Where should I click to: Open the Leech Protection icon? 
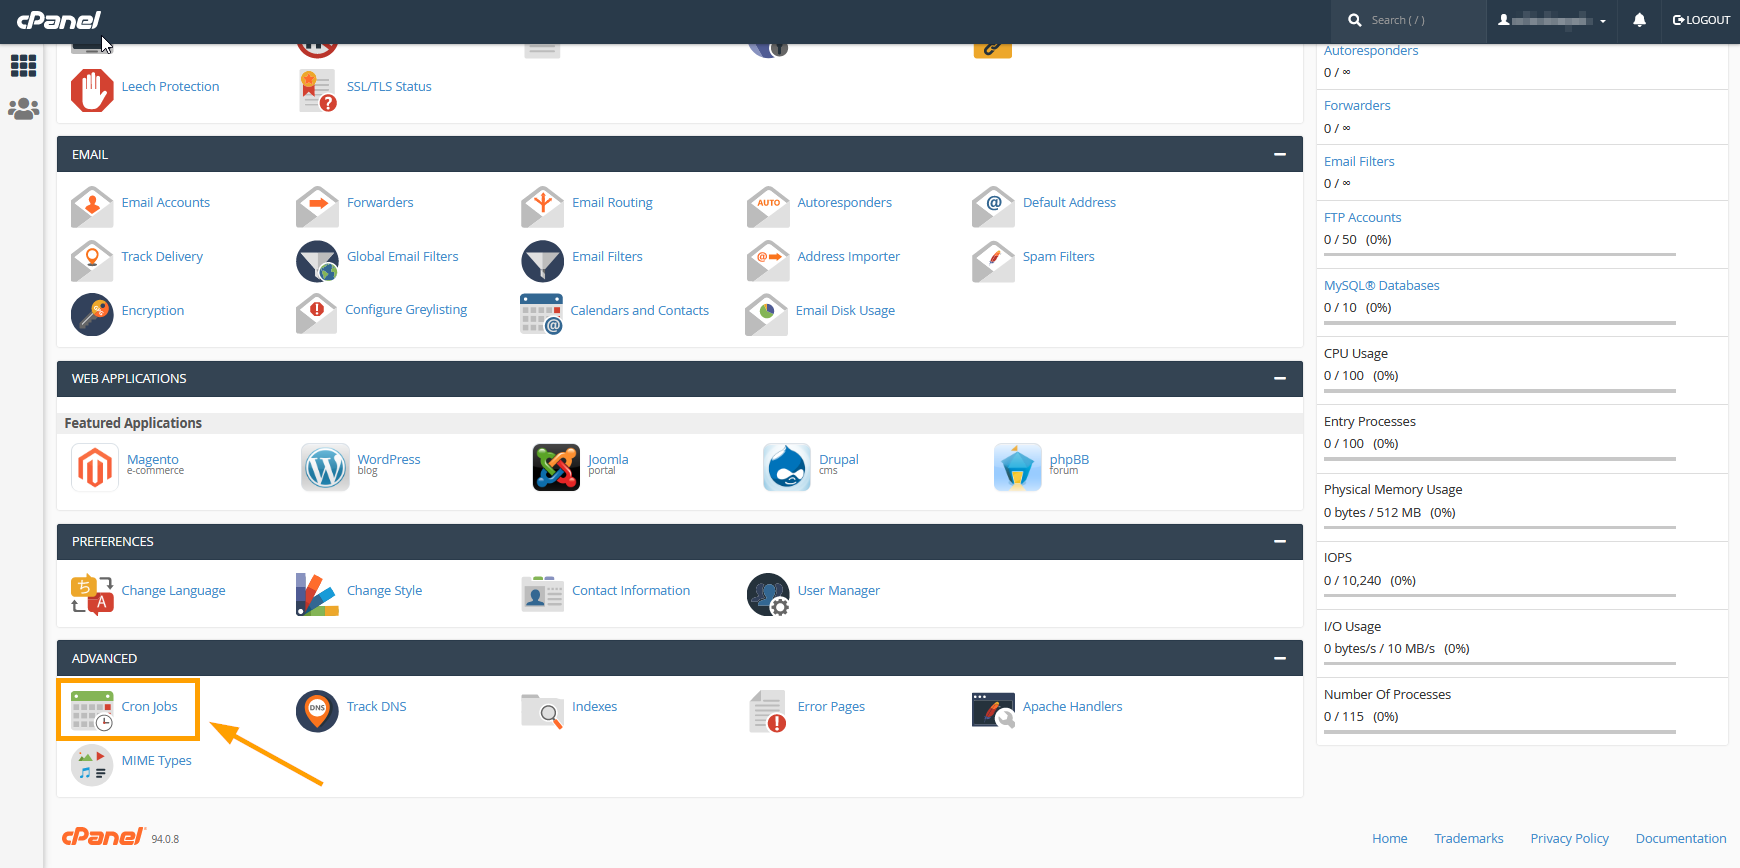pos(92,90)
